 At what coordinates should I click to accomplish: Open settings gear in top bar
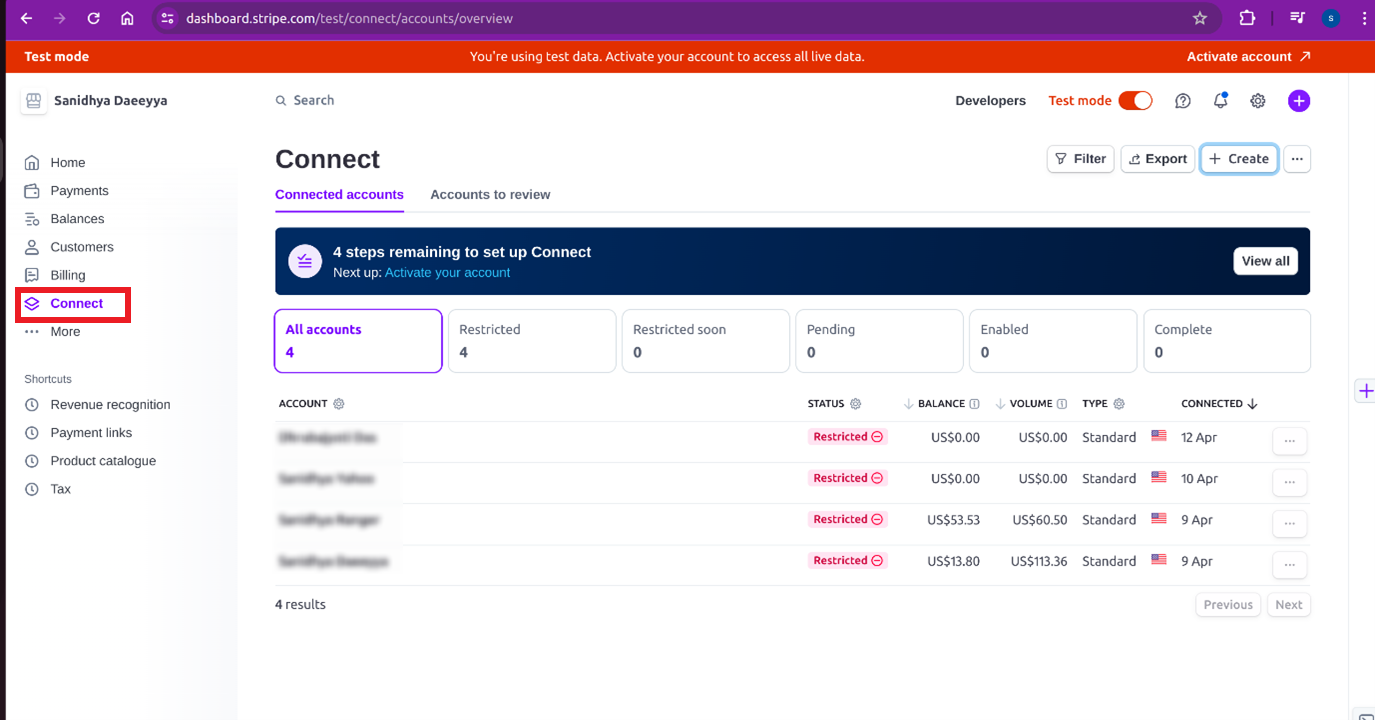coord(1258,101)
